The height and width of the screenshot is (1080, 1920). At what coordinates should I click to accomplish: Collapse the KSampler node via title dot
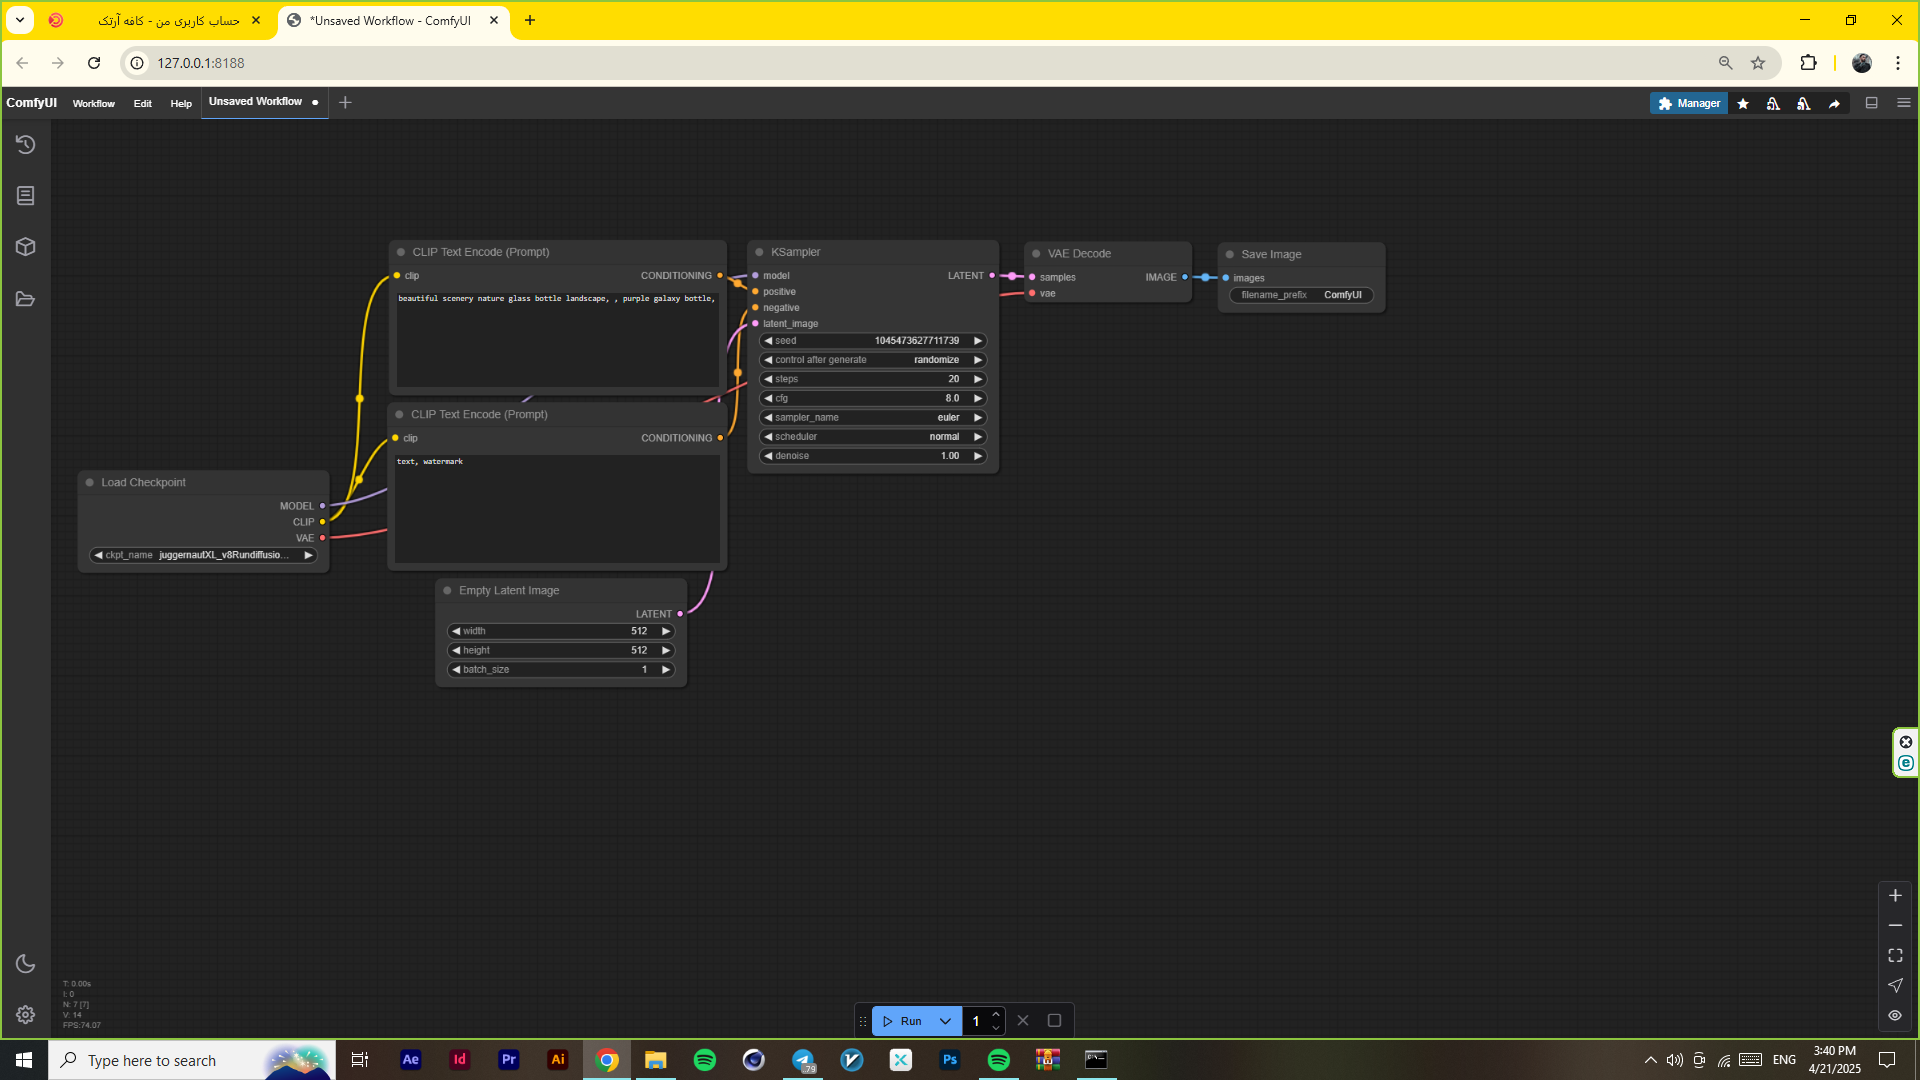[x=760, y=253]
